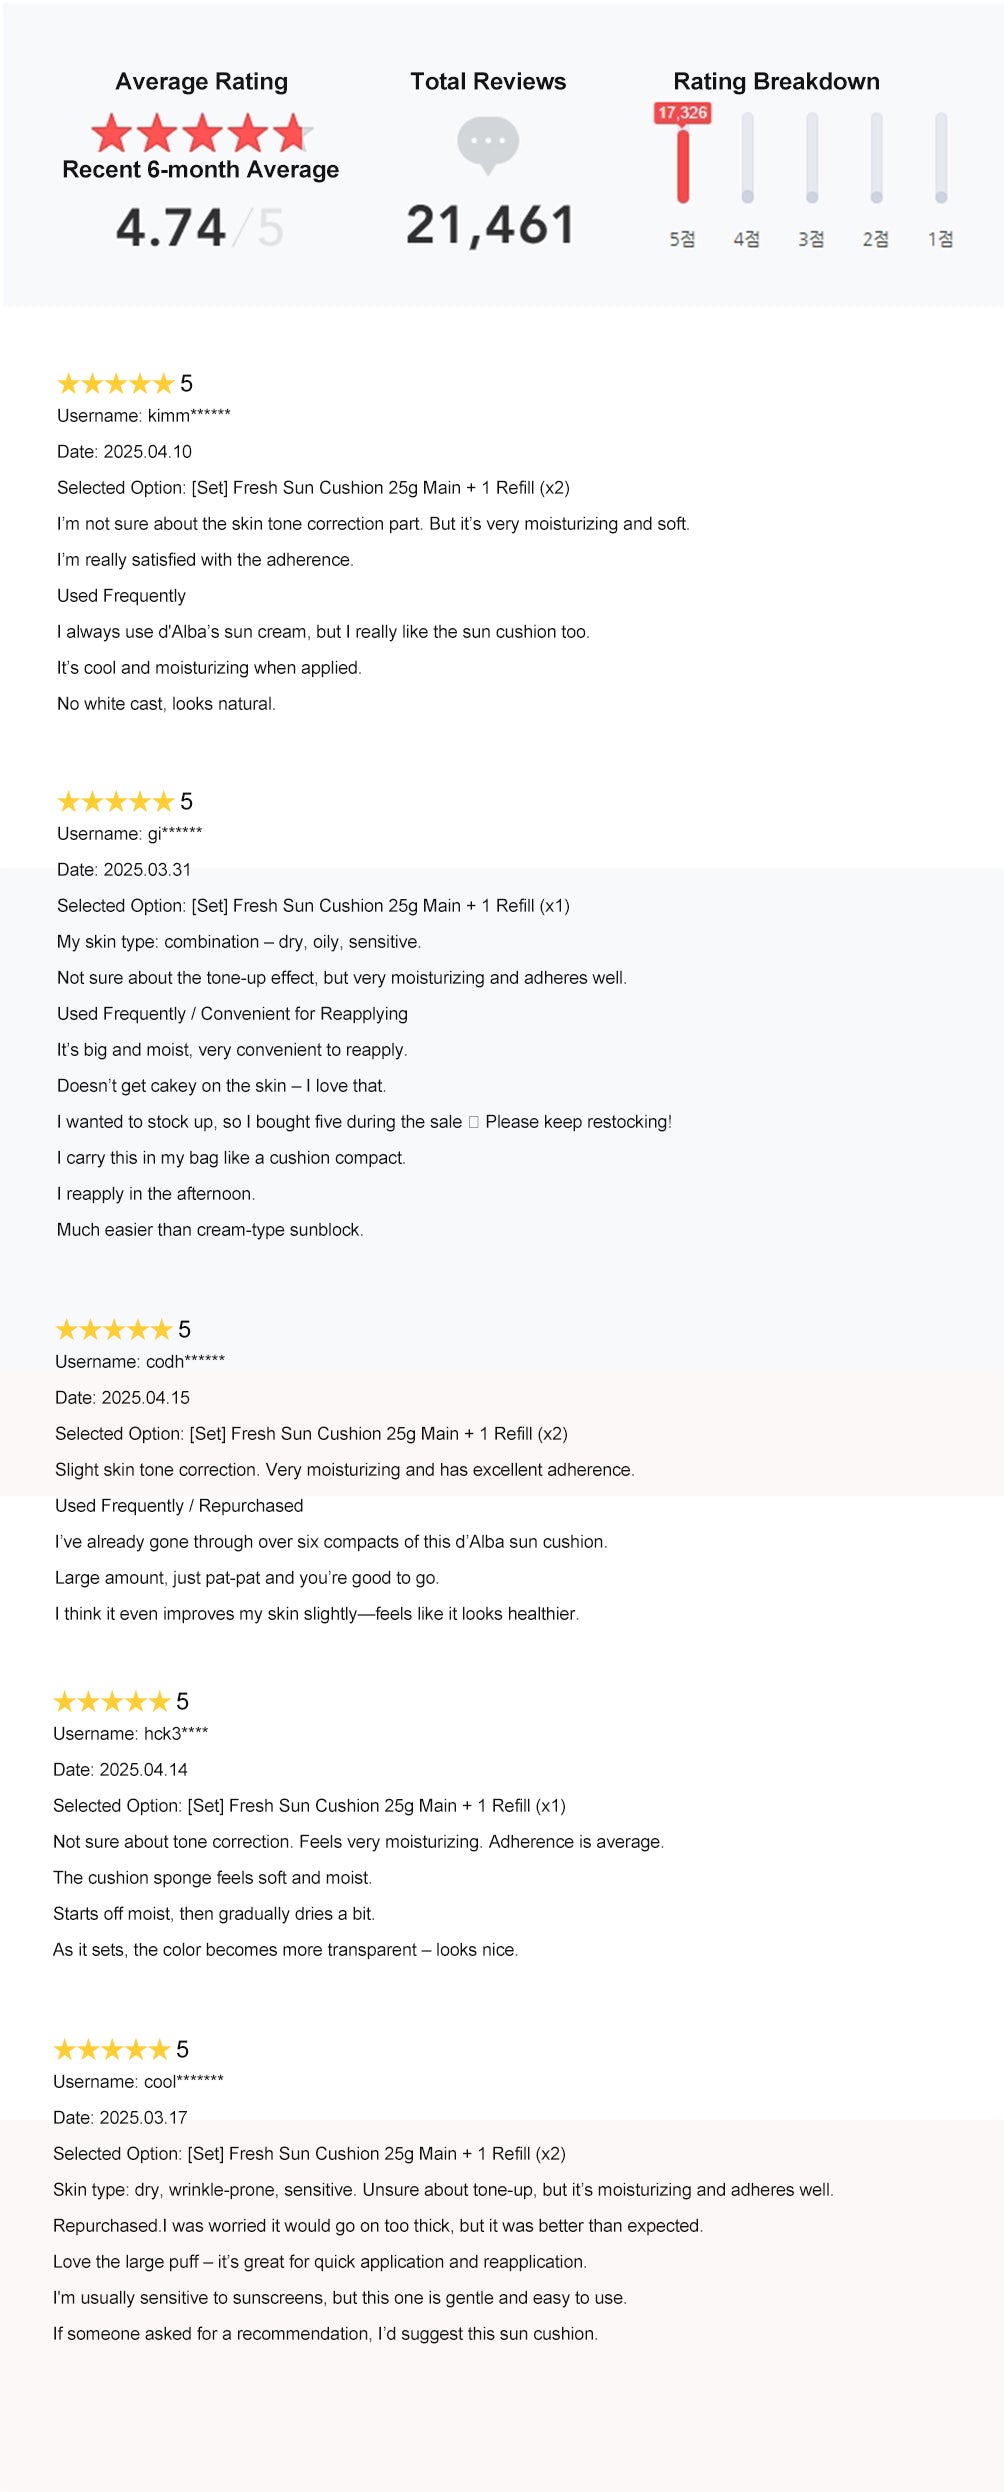Click the red average rating stars
Viewport: 1004px width, 2492px height.
(202, 133)
